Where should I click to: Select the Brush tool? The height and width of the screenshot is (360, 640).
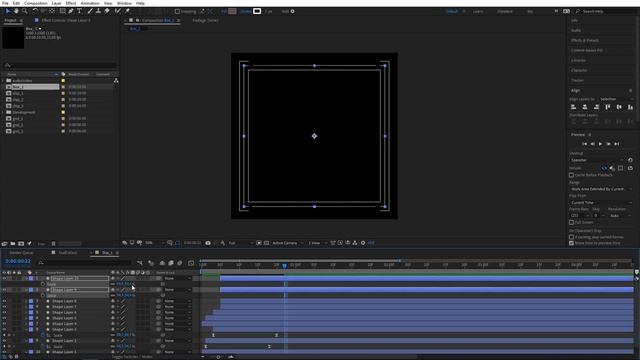90,11
